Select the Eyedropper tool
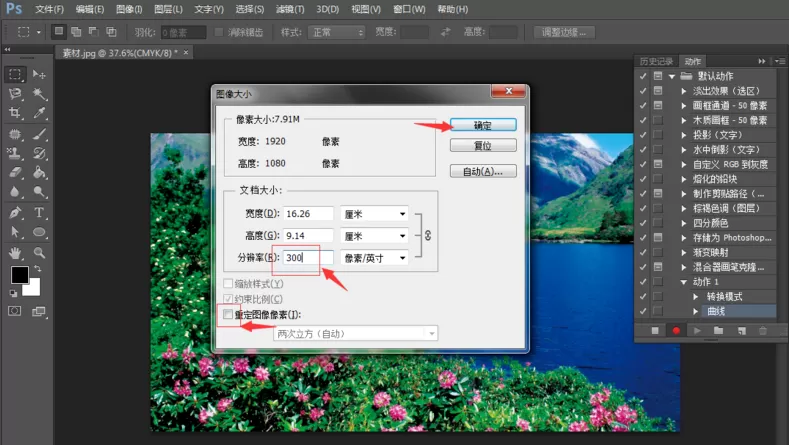789x445 pixels. point(39,113)
